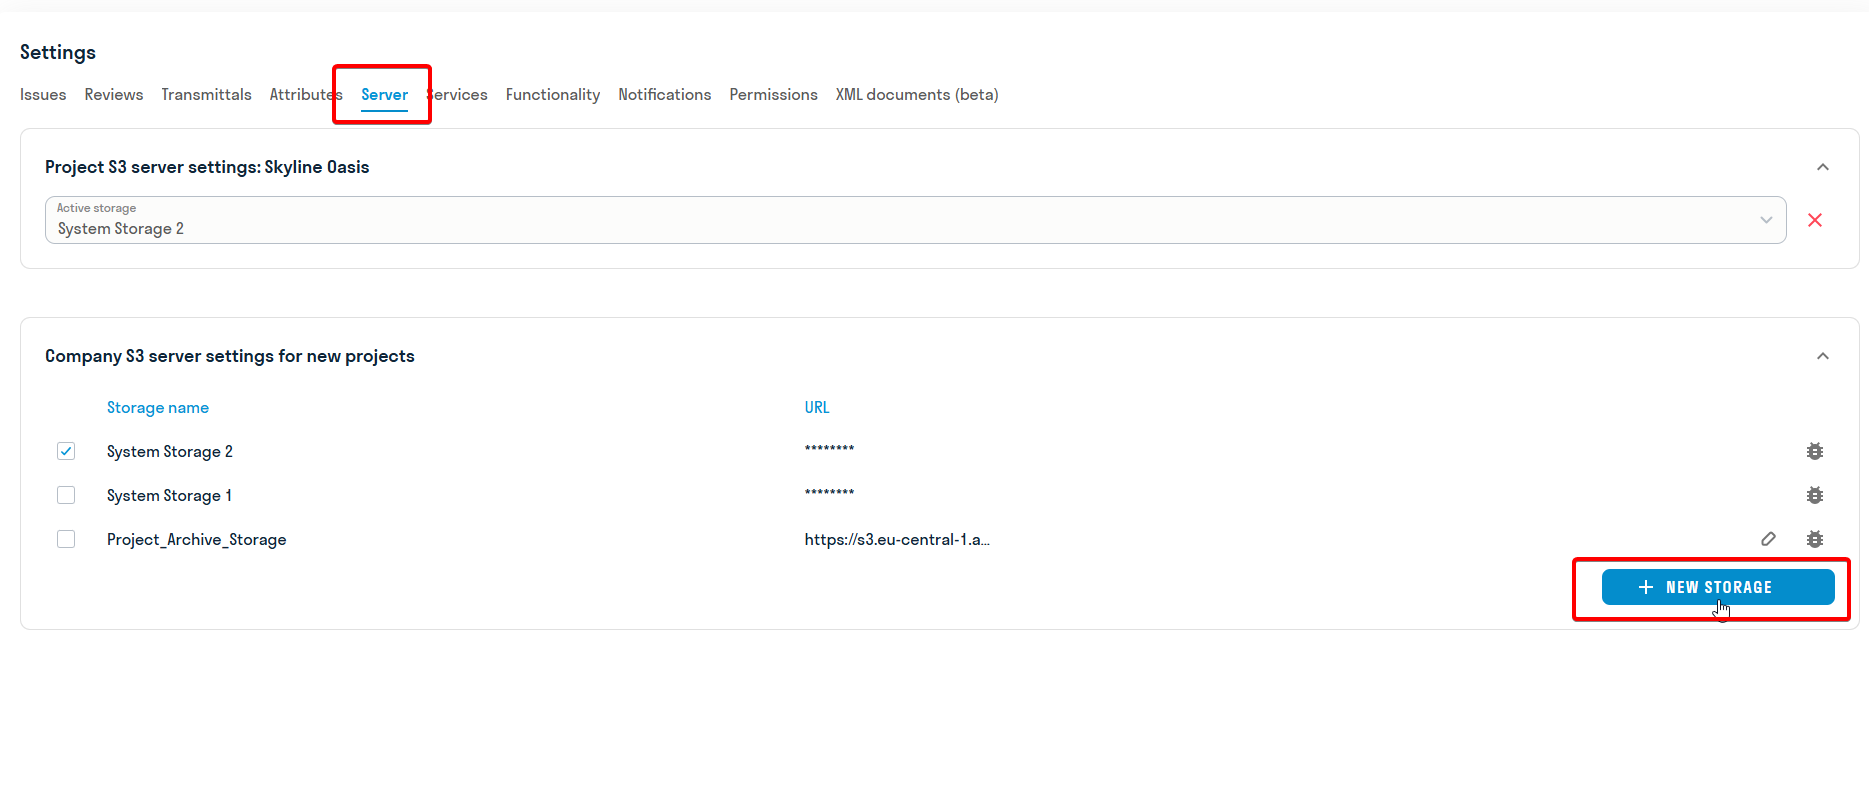Uncheck System Storage 2 checkbox

pos(66,451)
